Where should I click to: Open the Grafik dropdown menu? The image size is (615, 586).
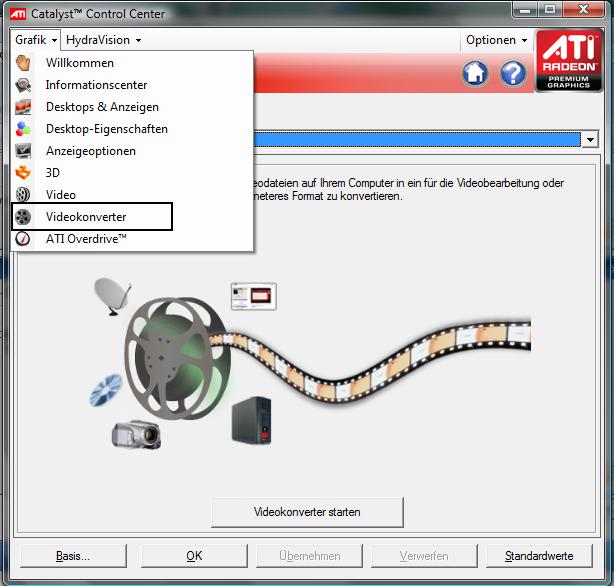pyautogui.click(x=36, y=40)
